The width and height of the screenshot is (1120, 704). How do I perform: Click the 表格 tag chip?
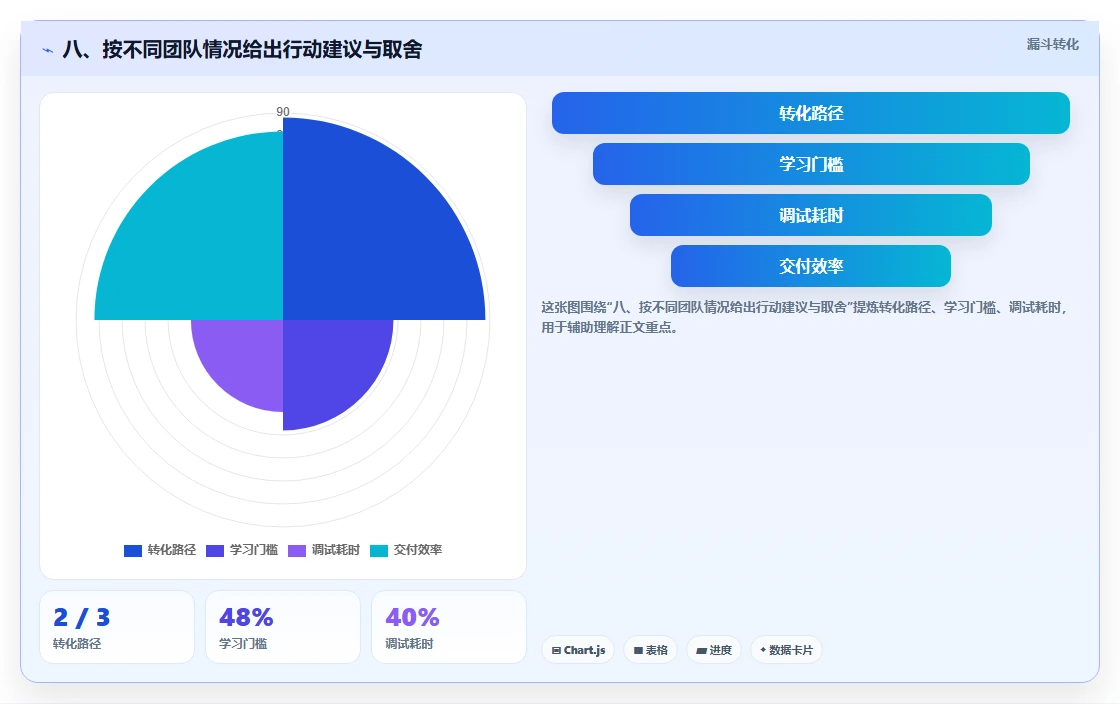[x=651, y=650]
